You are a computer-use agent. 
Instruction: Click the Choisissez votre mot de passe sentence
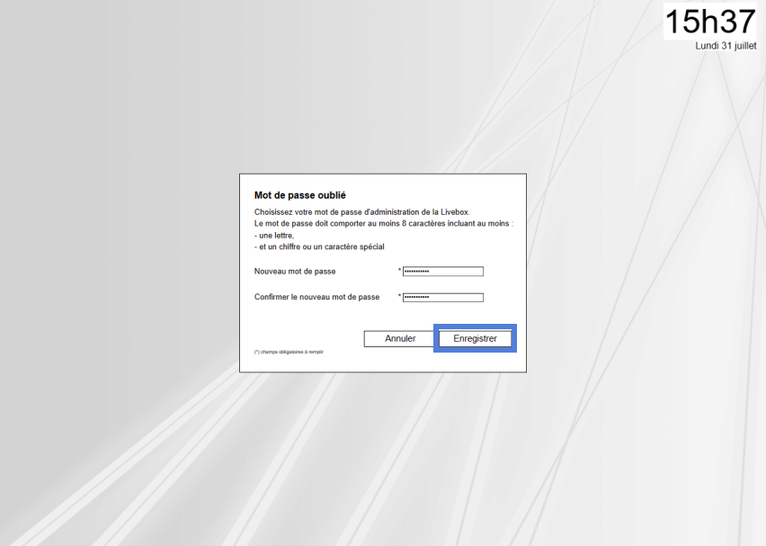tap(360, 213)
